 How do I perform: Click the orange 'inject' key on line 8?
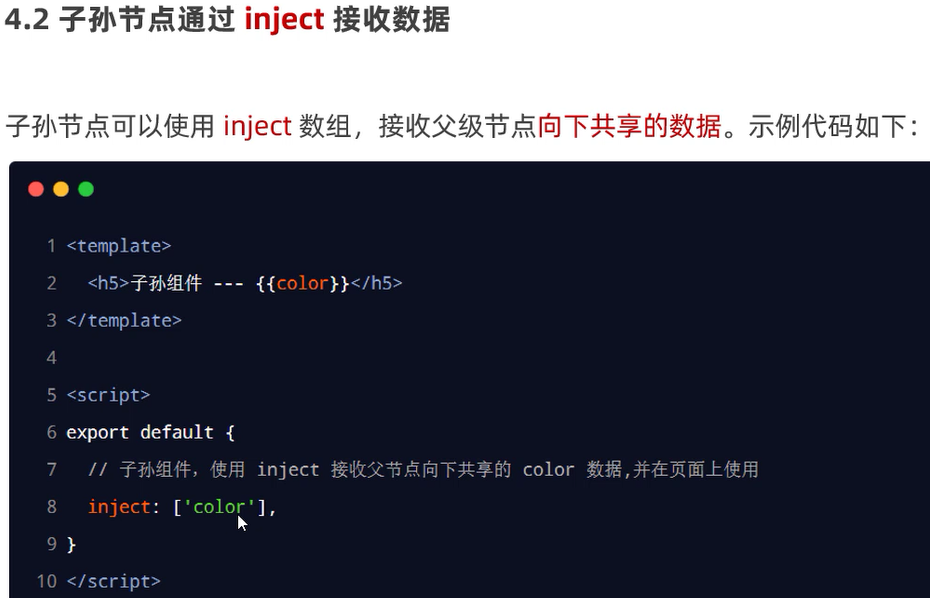pos(119,507)
